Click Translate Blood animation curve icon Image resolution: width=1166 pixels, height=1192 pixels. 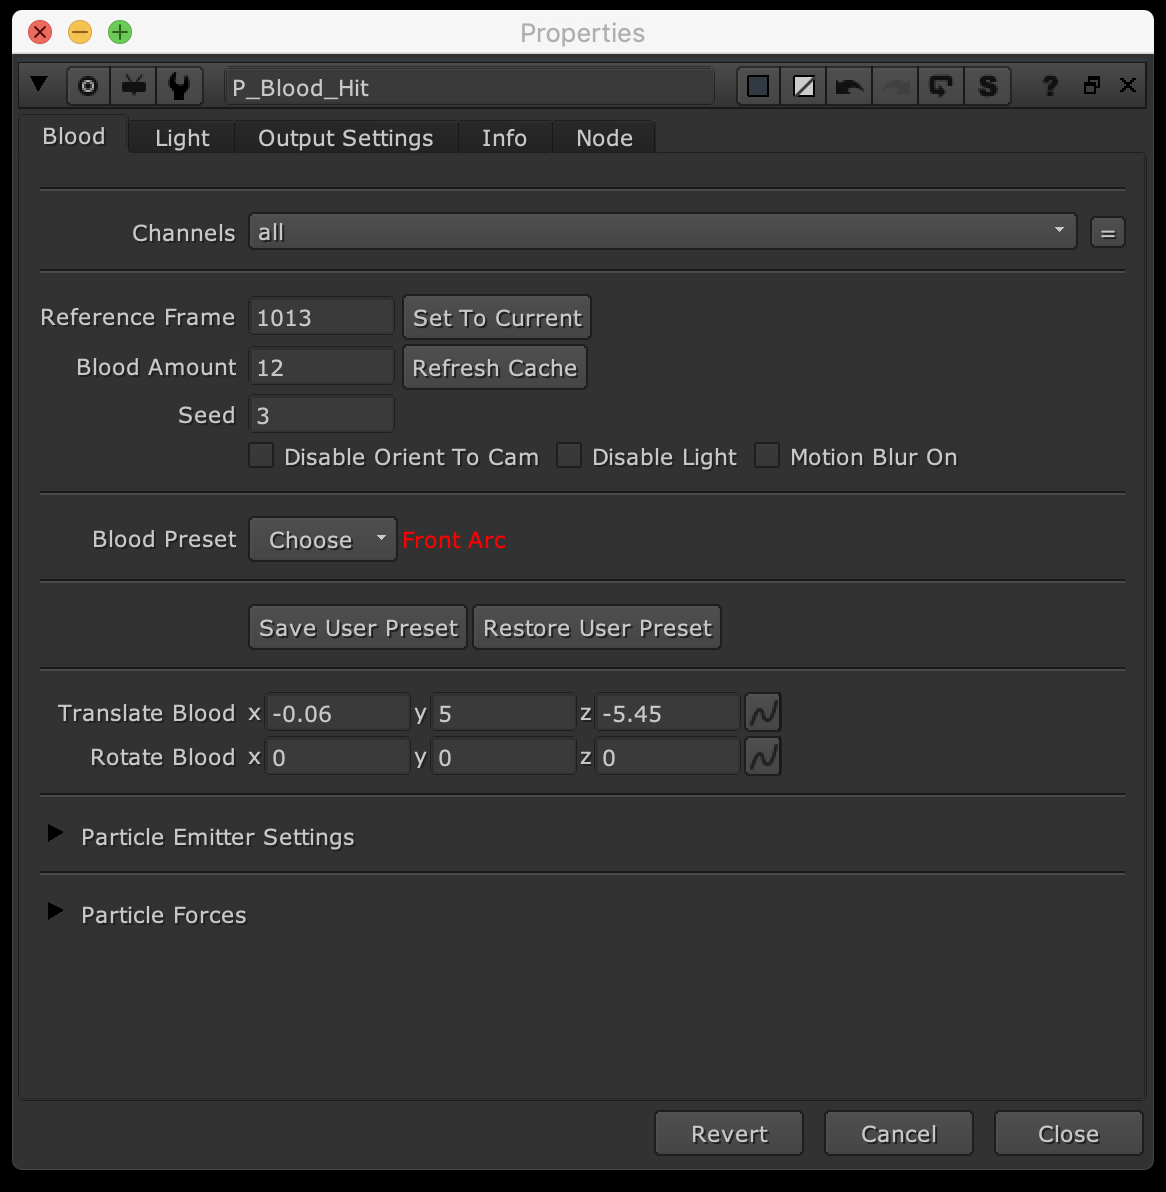[x=763, y=713]
